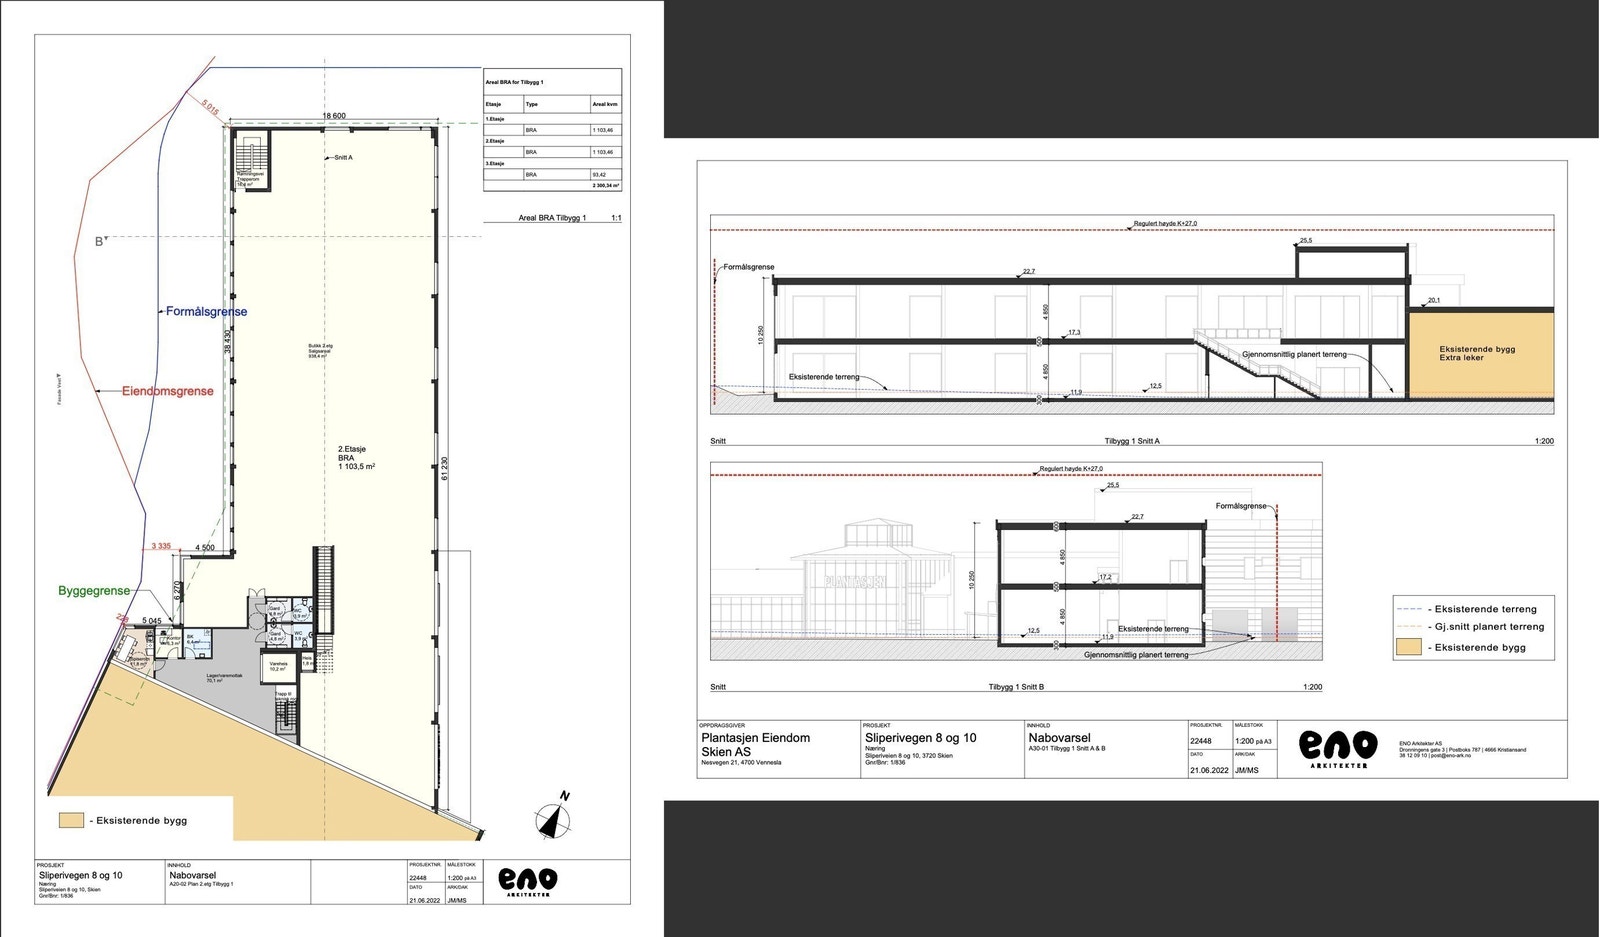Click the date 21.06.2022 on floor plan sheet
This screenshot has height=937, width=1600.
[x=424, y=900]
